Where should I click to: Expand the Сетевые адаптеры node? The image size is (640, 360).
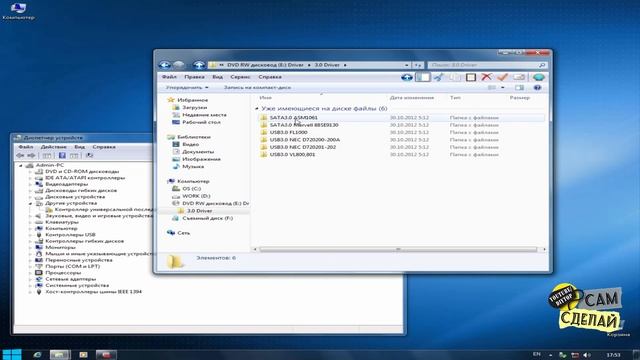[30, 279]
